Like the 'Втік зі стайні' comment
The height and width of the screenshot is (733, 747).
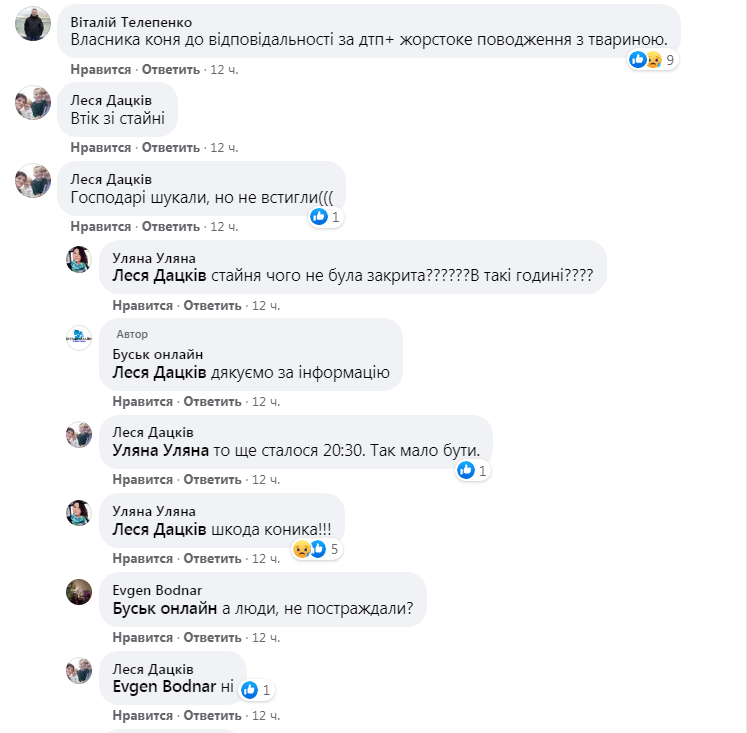click(x=101, y=147)
